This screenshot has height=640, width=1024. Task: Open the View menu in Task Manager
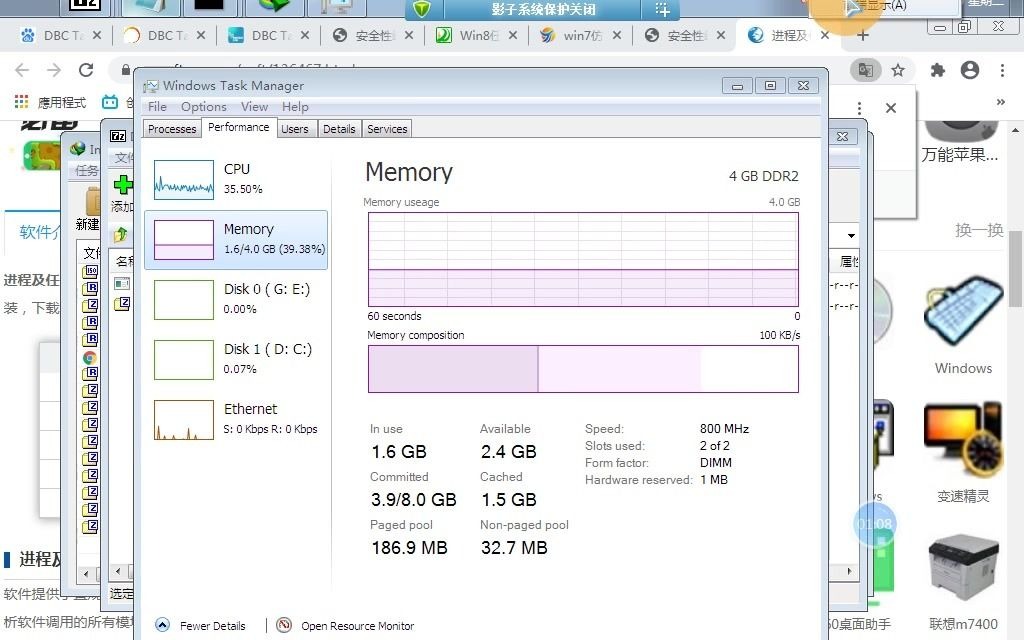point(255,106)
